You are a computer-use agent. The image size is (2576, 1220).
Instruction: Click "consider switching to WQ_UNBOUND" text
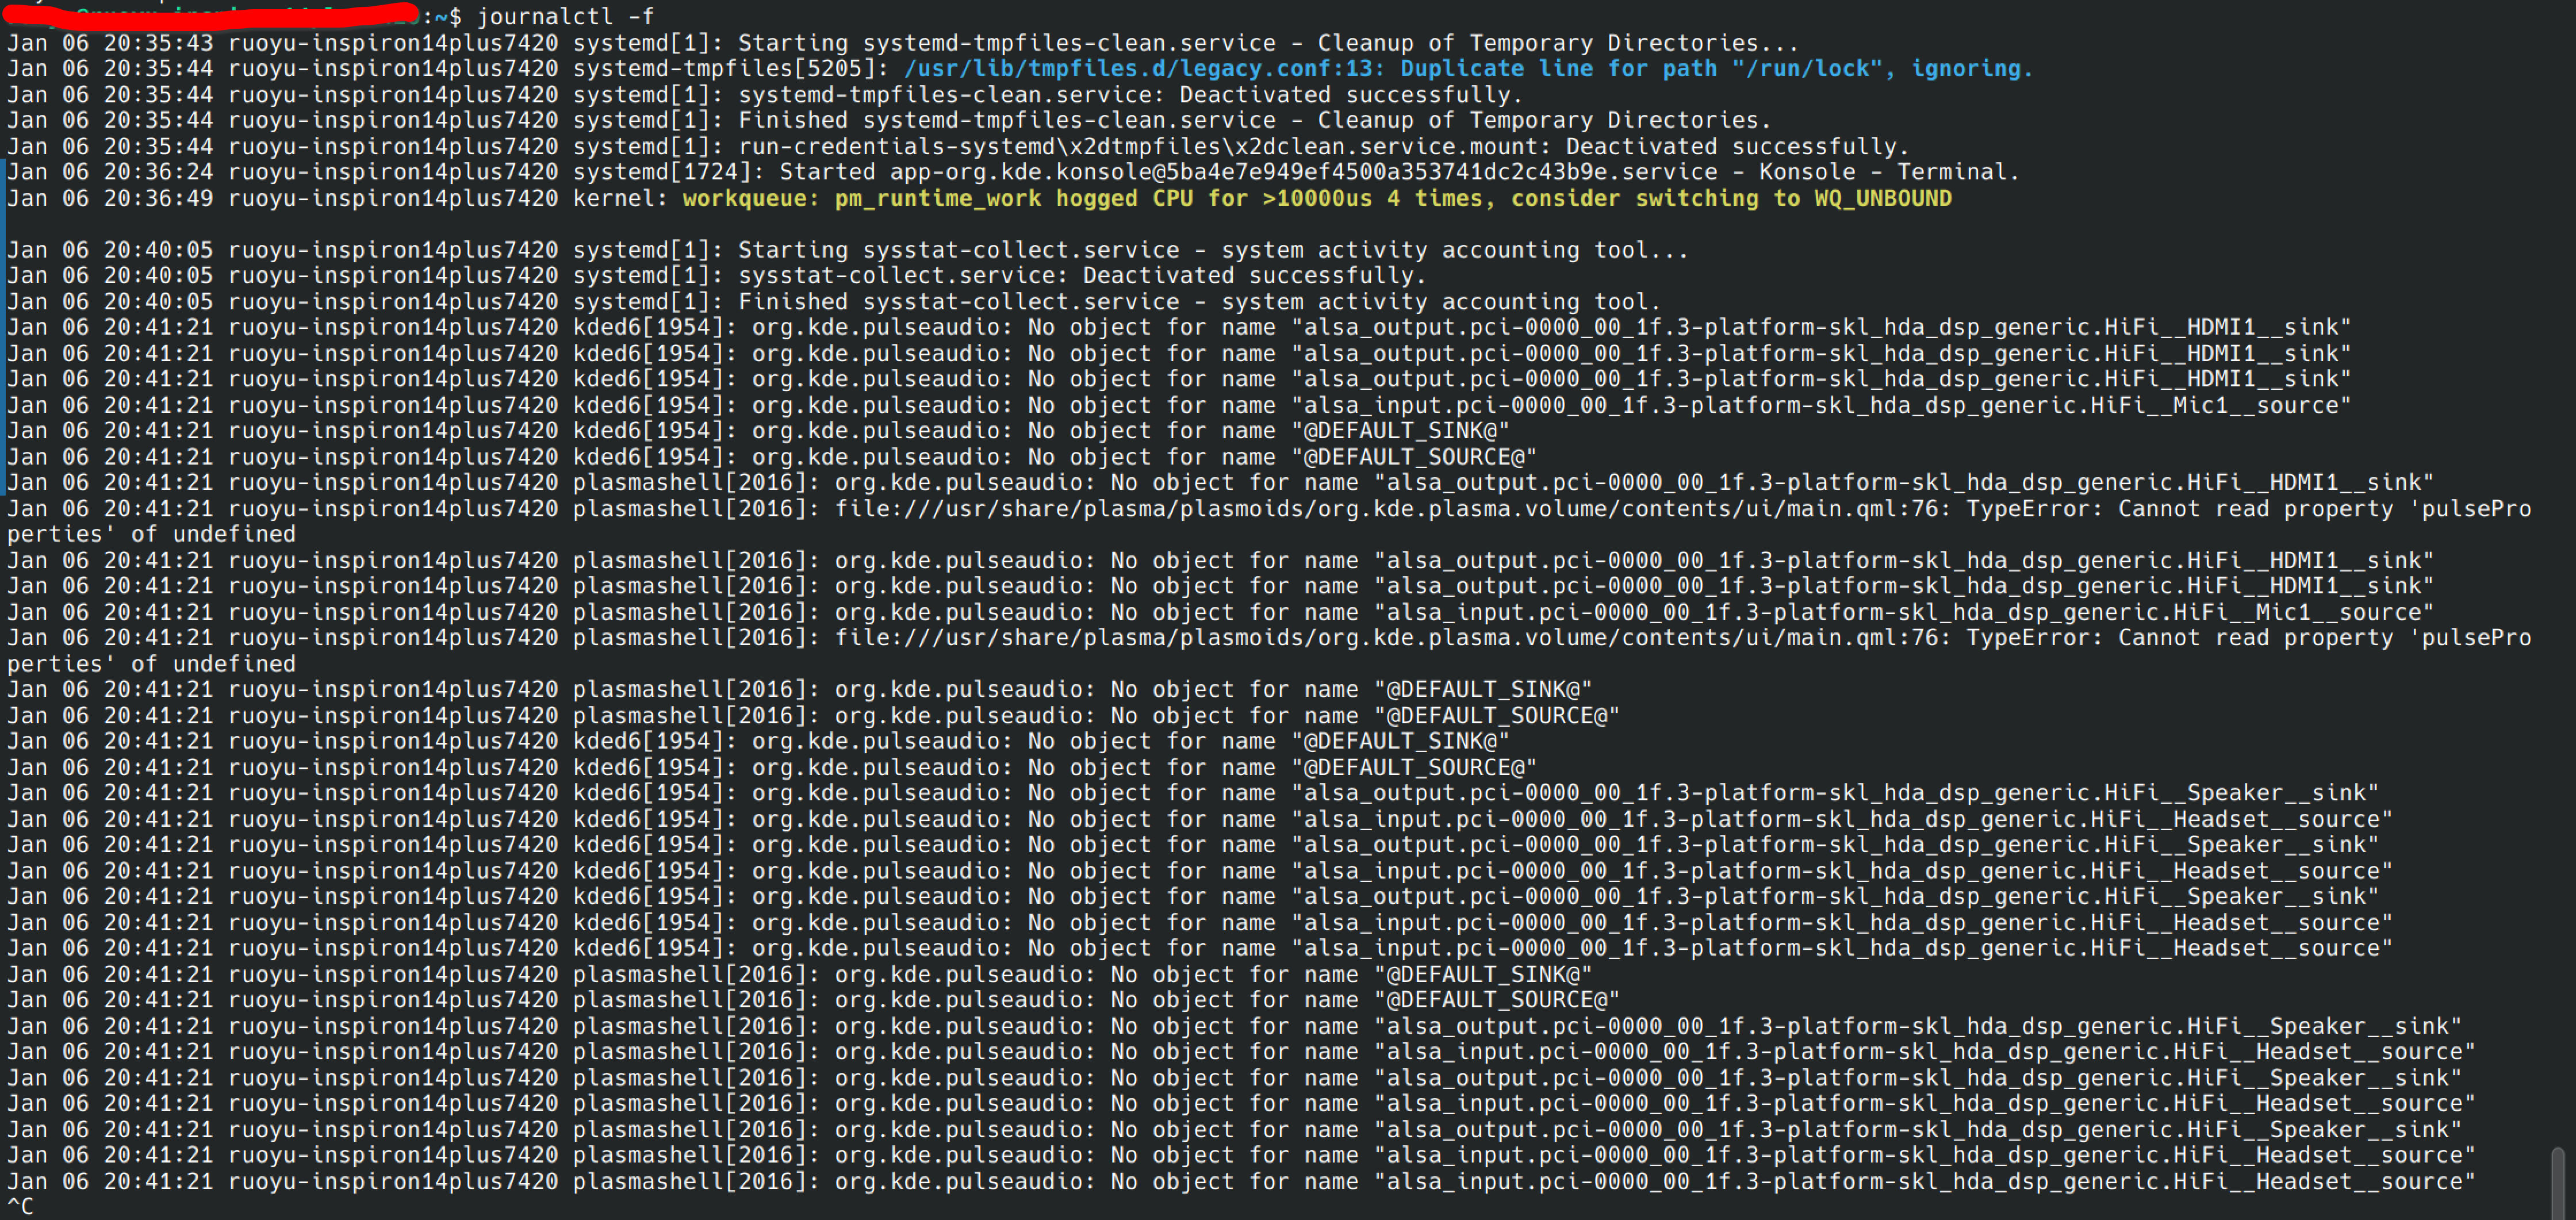pos(1731,198)
